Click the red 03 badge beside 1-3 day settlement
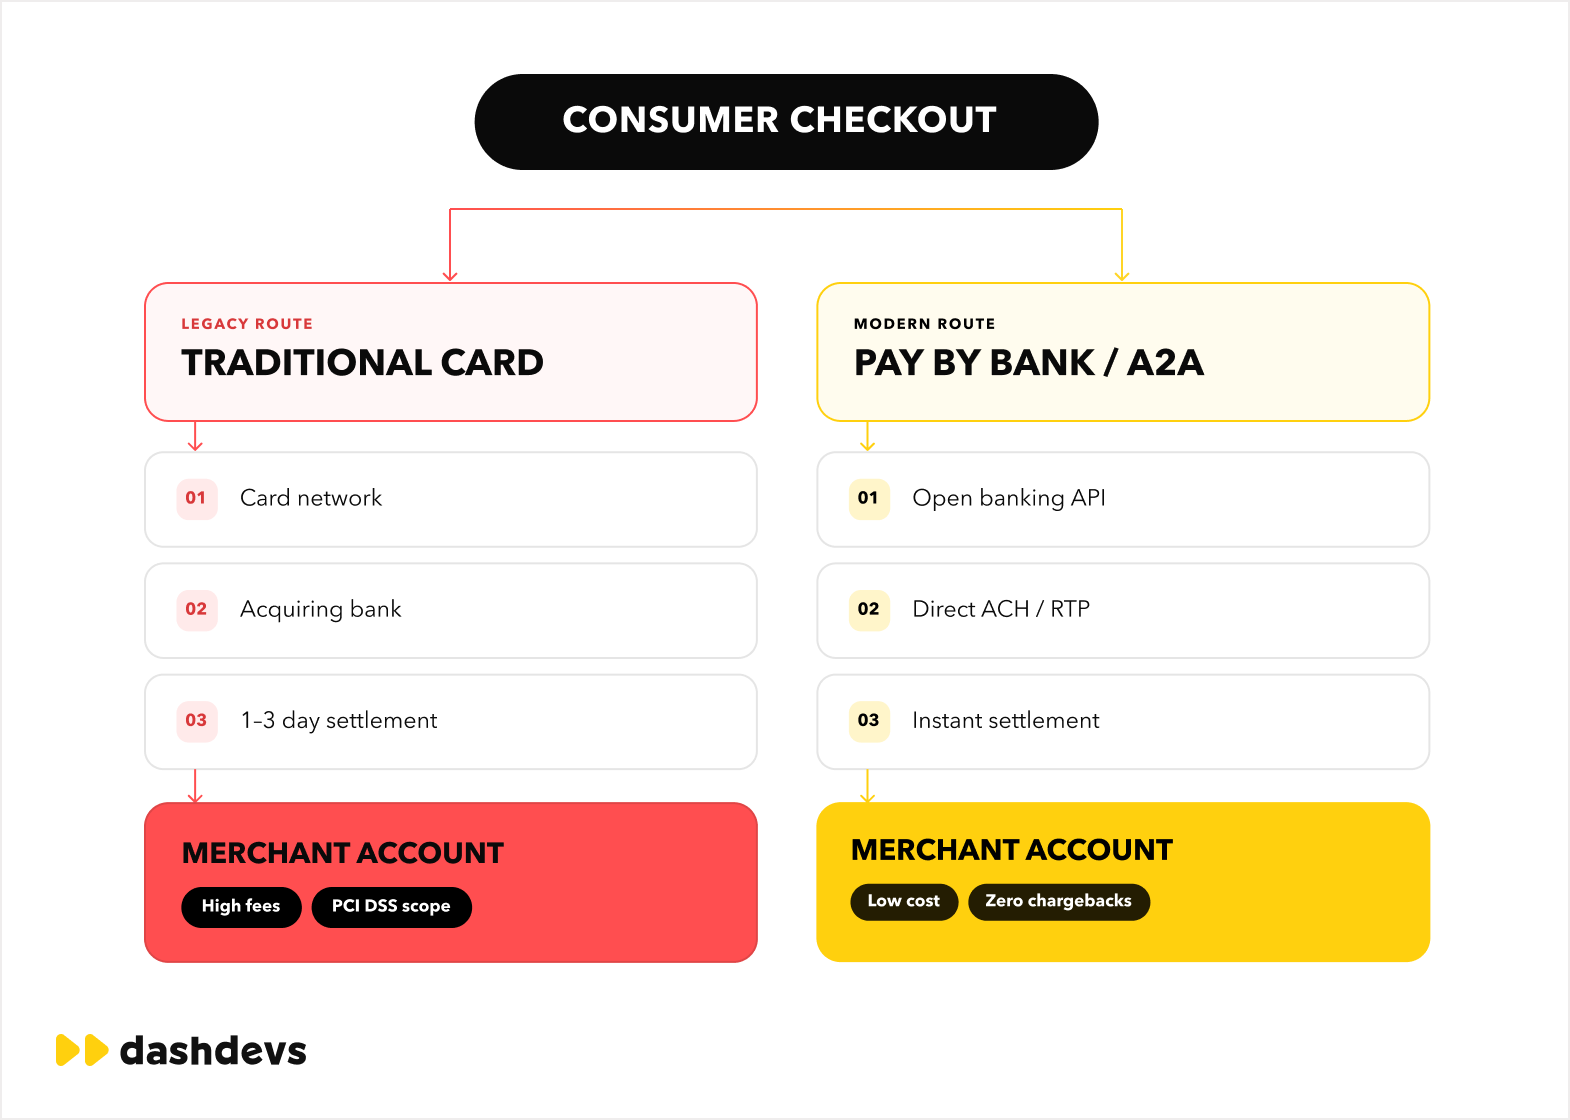The width and height of the screenshot is (1570, 1120). pos(196,720)
